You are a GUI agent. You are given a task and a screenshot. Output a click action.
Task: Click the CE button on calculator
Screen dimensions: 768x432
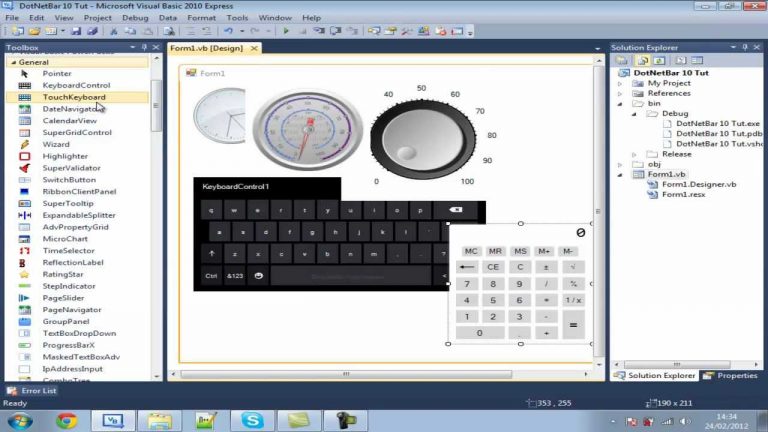click(x=493, y=267)
